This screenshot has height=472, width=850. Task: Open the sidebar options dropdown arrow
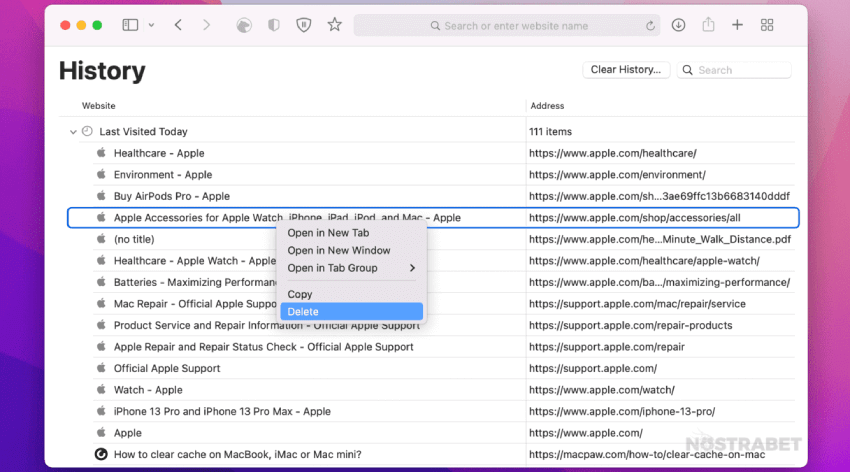coord(151,25)
